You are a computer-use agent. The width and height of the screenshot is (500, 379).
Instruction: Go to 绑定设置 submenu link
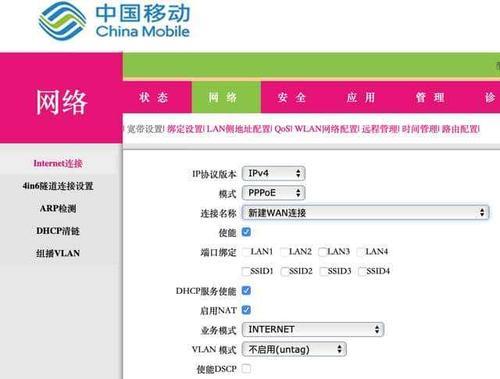pyautogui.click(x=185, y=129)
